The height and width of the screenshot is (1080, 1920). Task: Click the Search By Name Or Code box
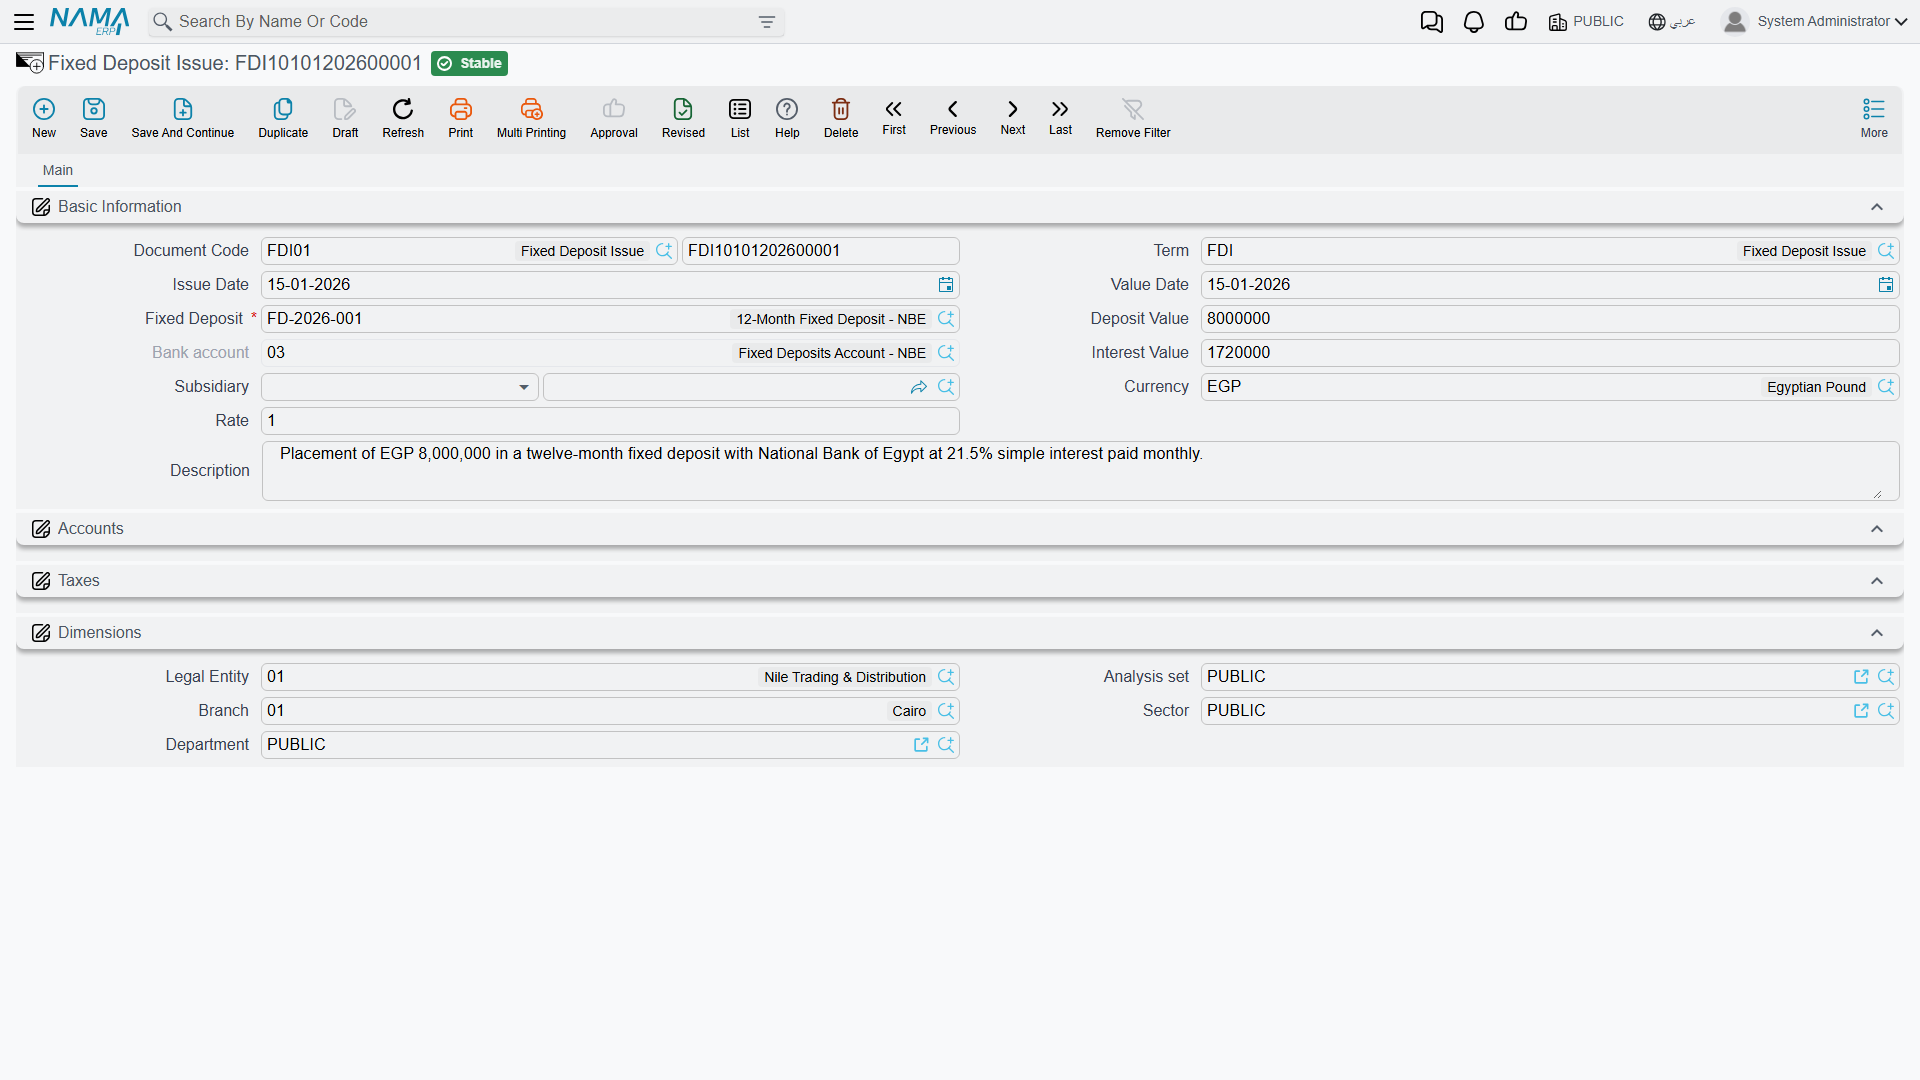[465, 22]
